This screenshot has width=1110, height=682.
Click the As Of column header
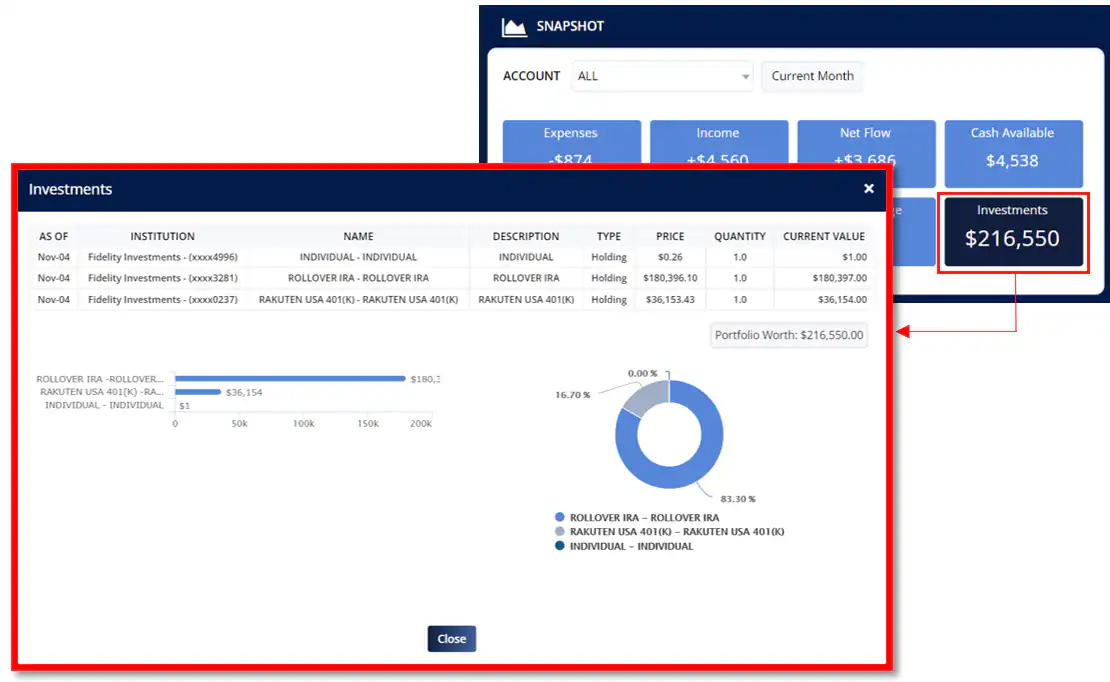53,237
